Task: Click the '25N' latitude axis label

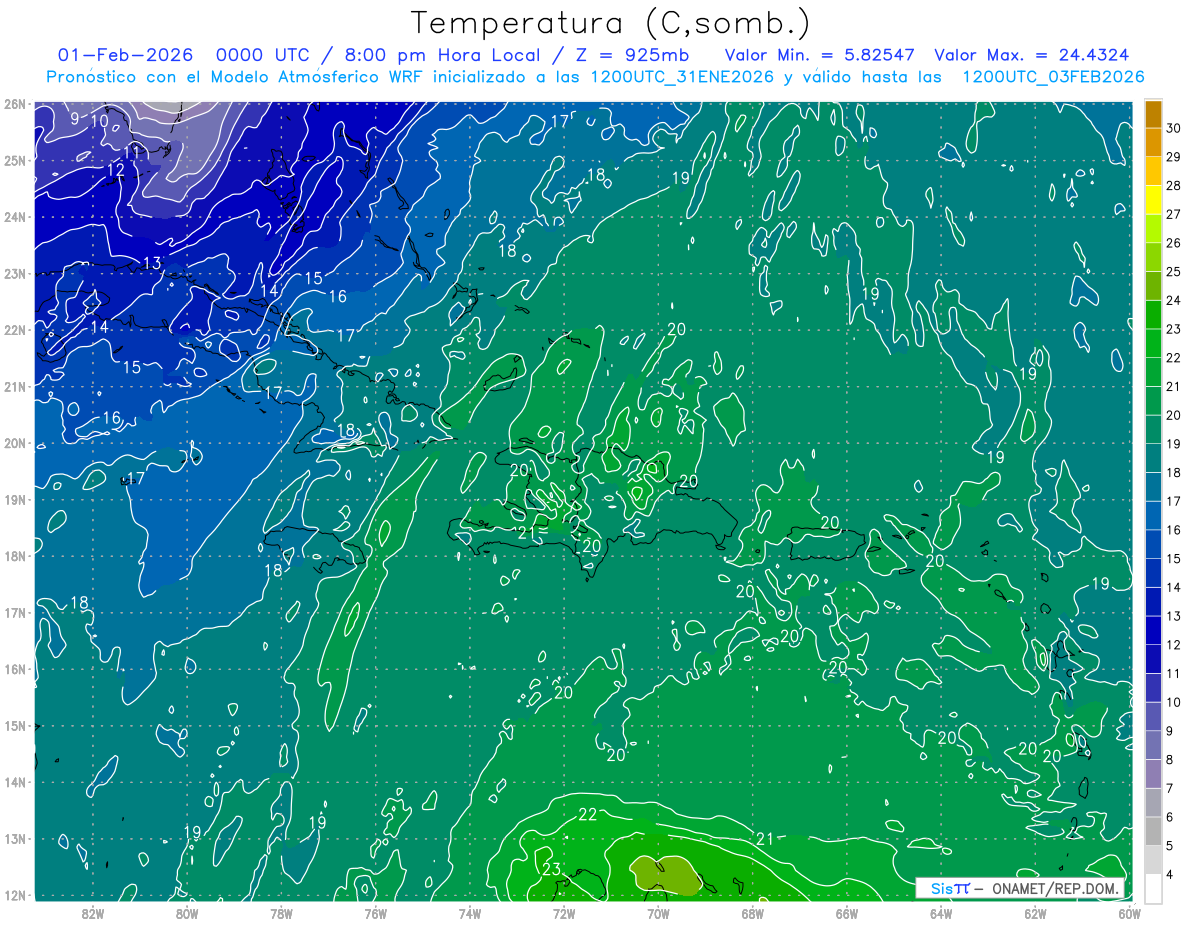Action: (x=14, y=160)
